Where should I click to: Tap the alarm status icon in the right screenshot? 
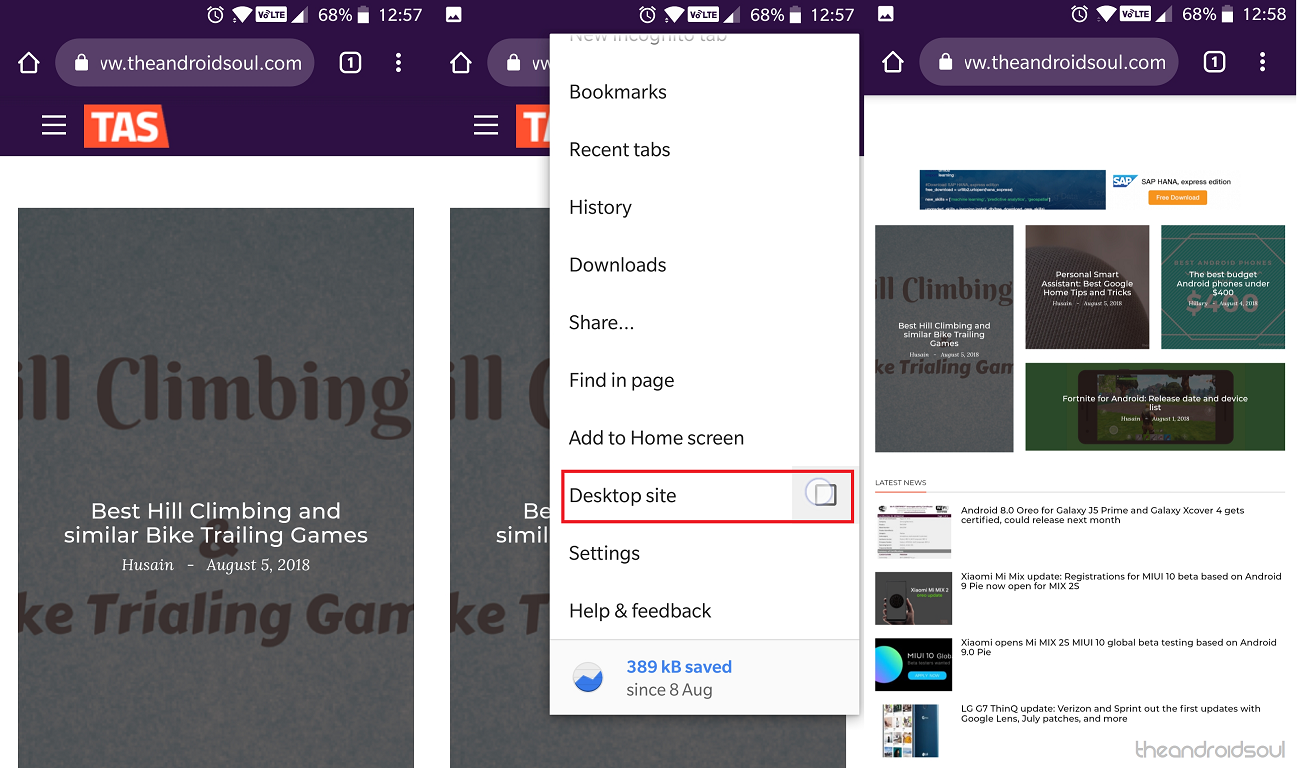point(1078,15)
